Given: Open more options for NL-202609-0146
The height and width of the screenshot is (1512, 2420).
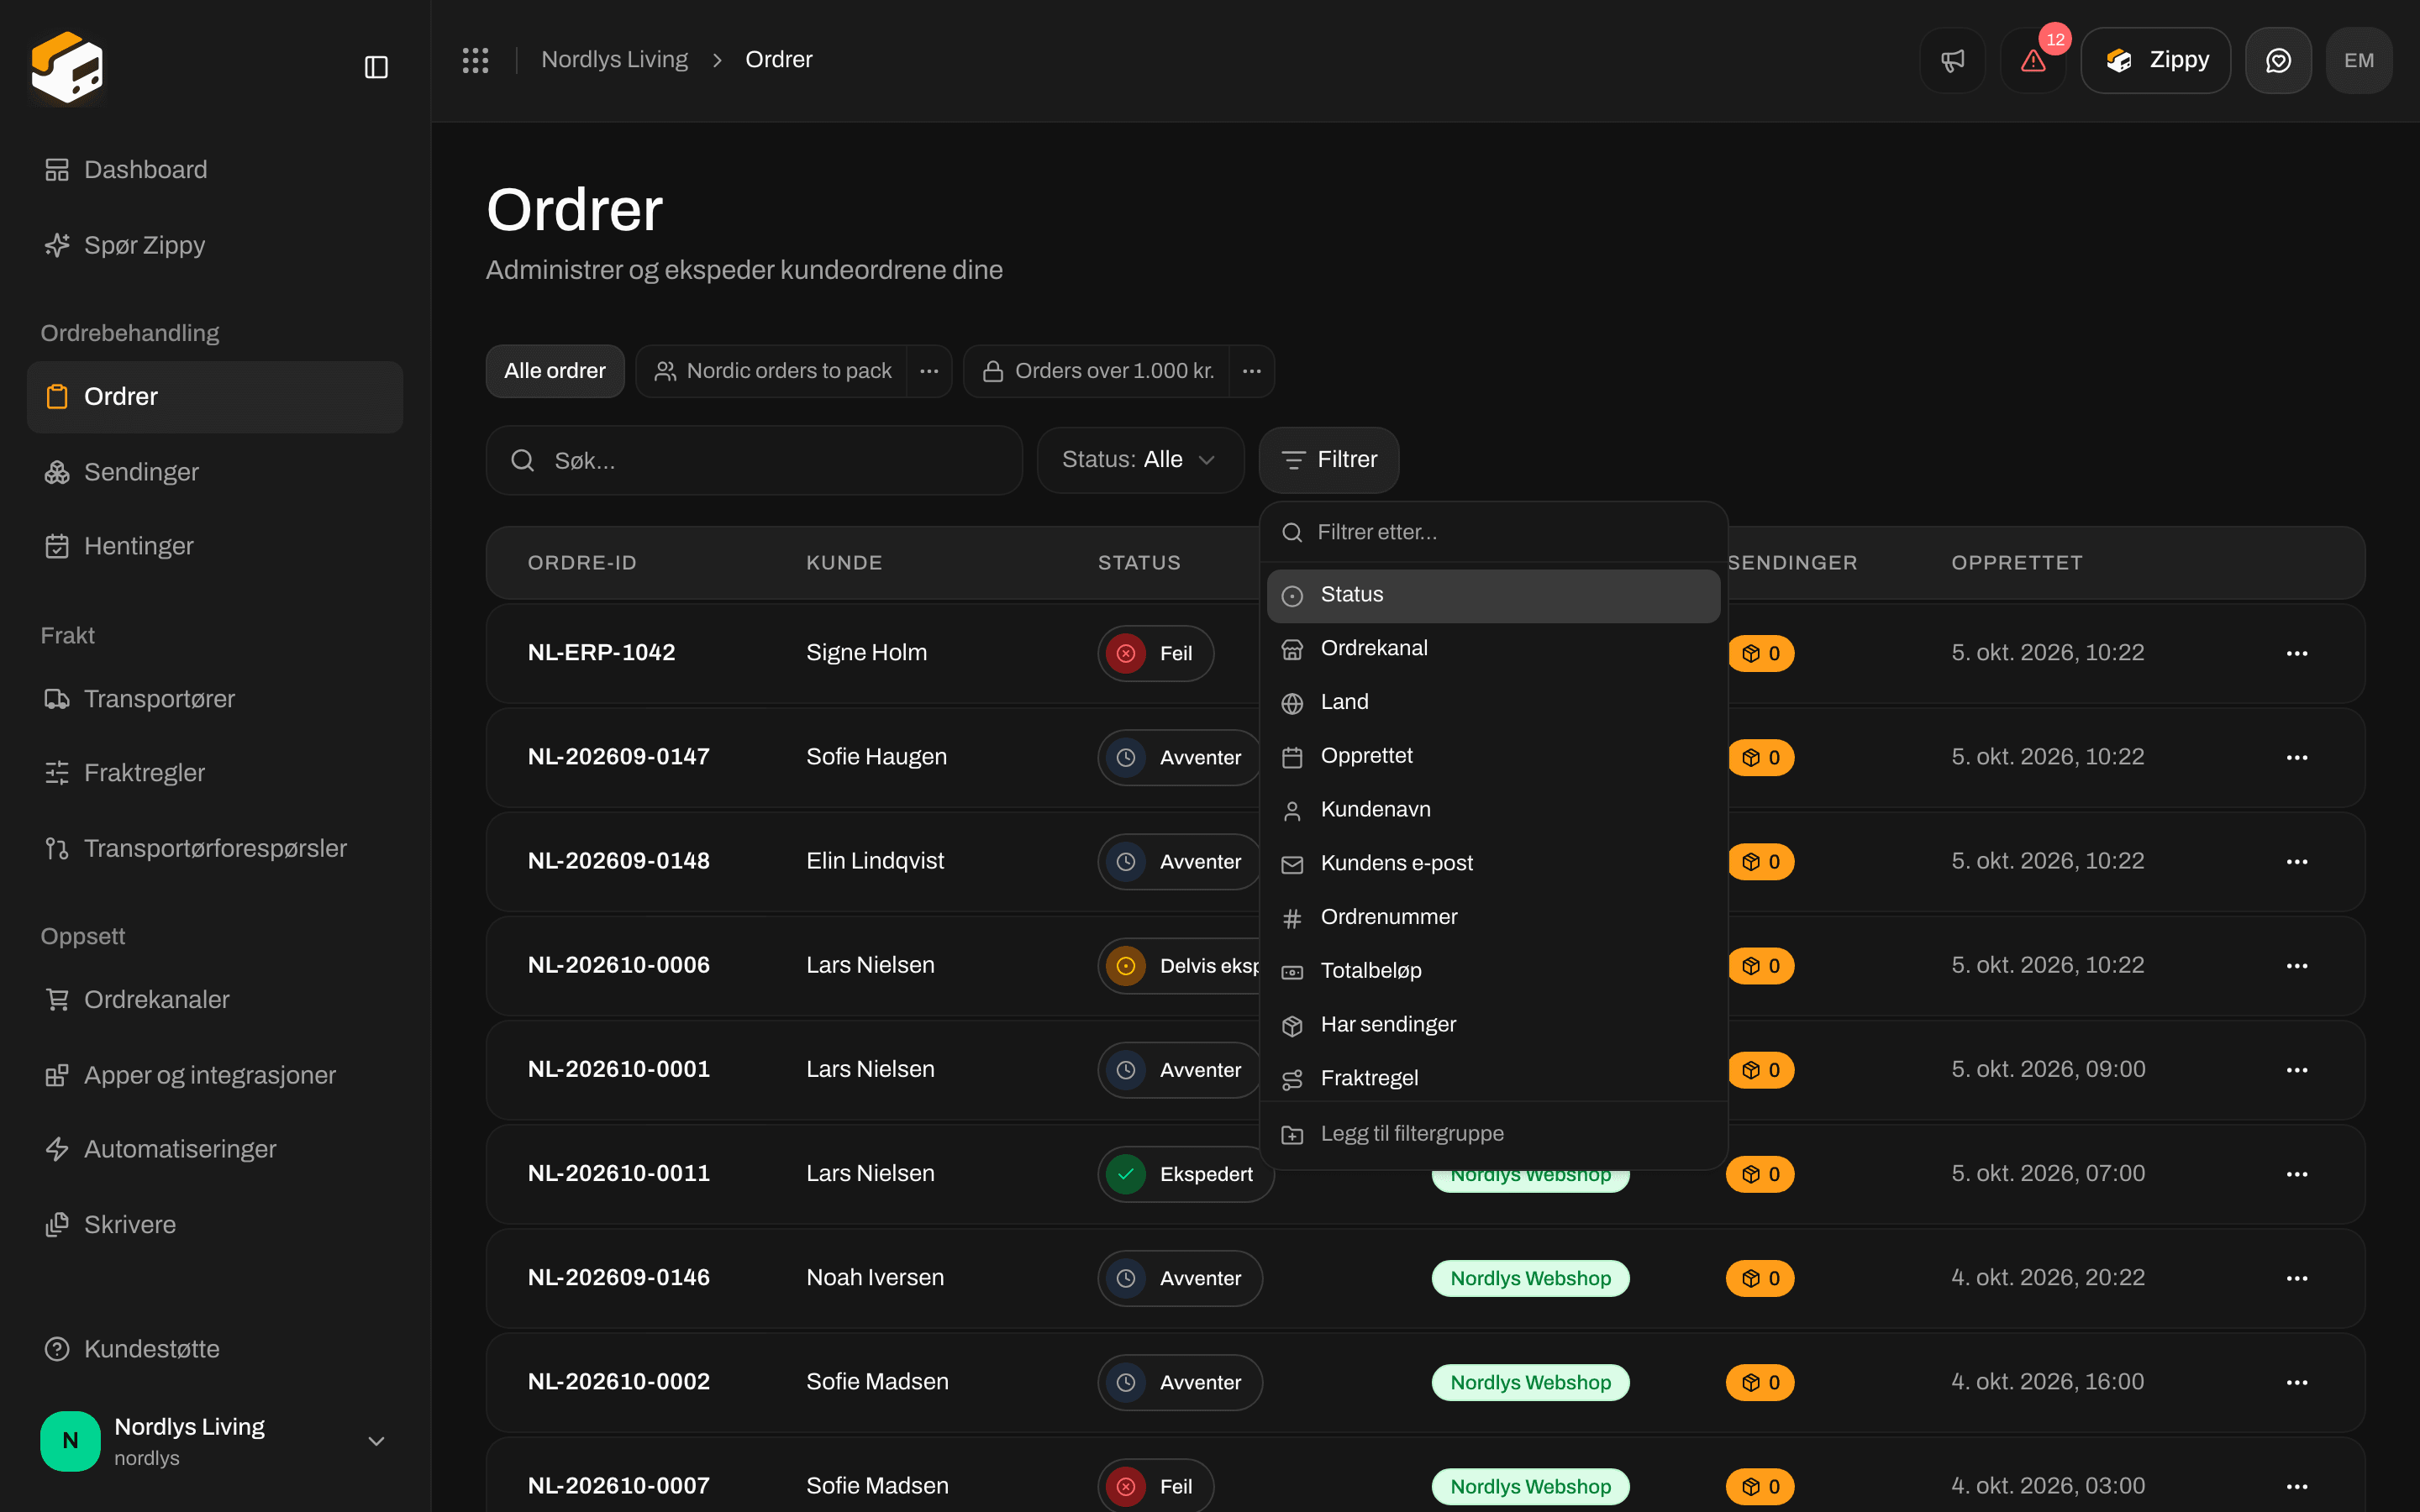Looking at the screenshot, I should click(x=2297, y=1278).
